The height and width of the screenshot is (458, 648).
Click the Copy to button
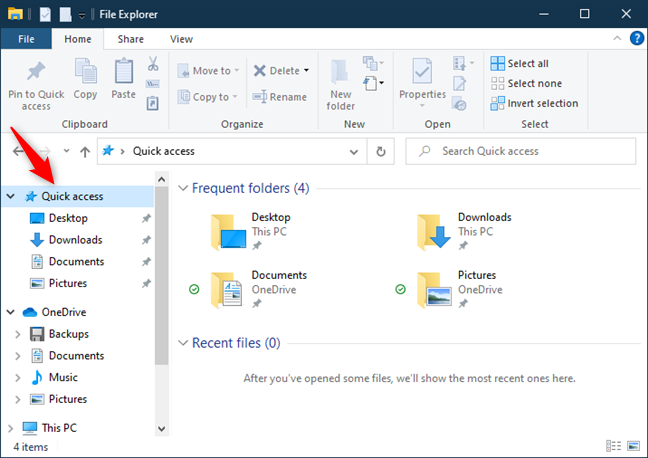(x=207, y=97)
